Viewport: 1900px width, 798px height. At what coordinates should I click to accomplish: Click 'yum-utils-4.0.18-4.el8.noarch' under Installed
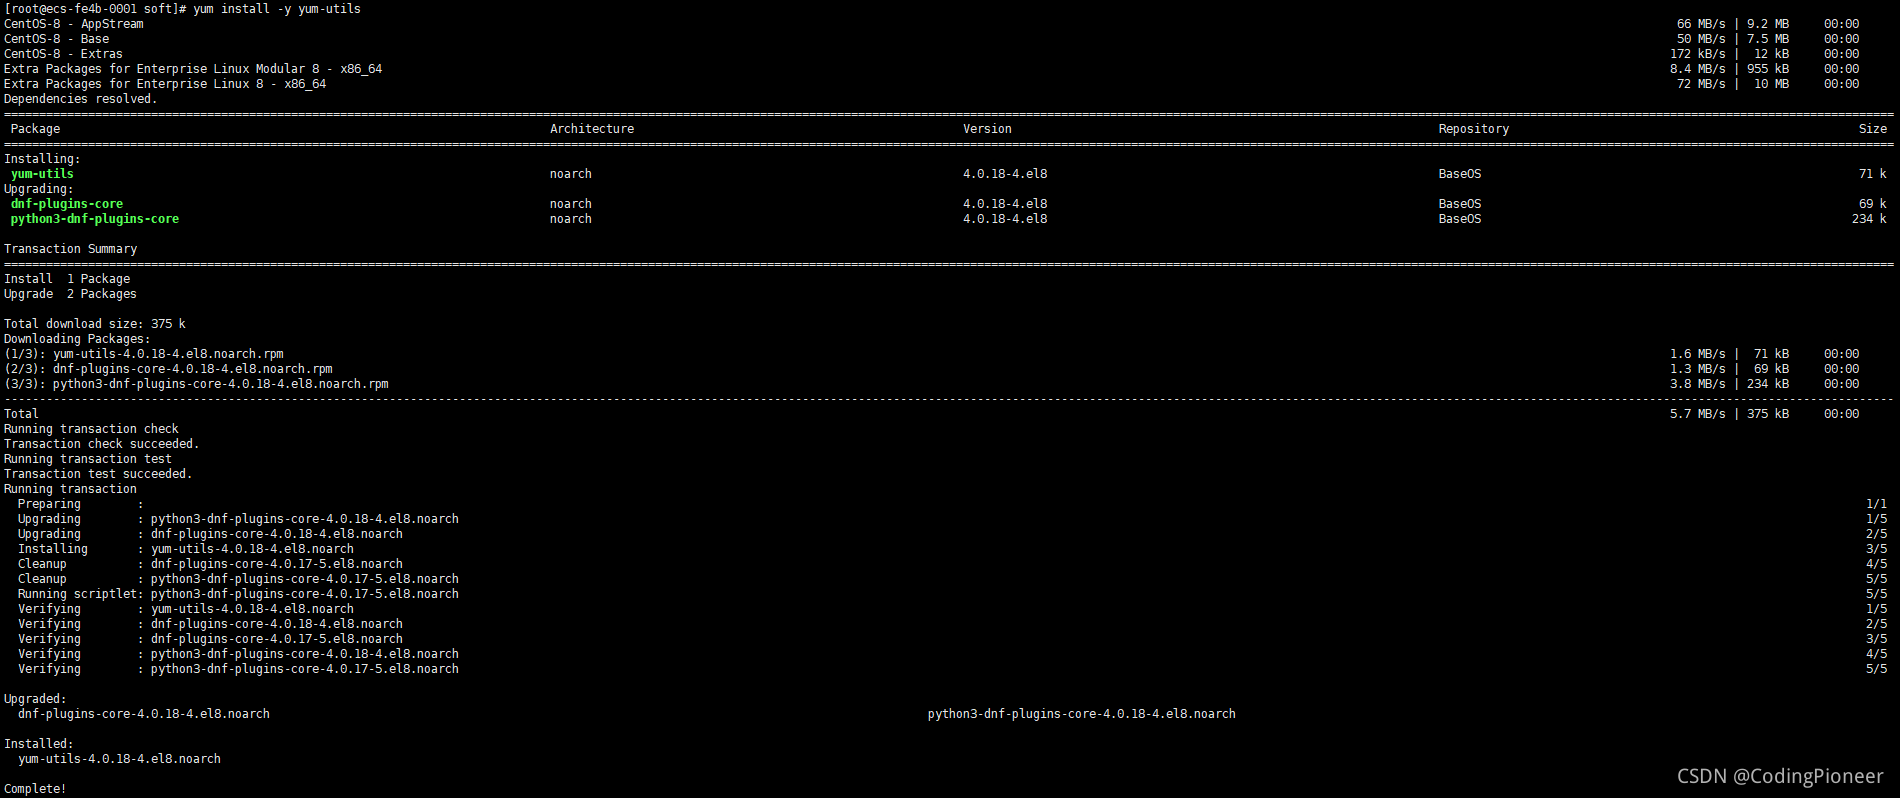point(120,759)
